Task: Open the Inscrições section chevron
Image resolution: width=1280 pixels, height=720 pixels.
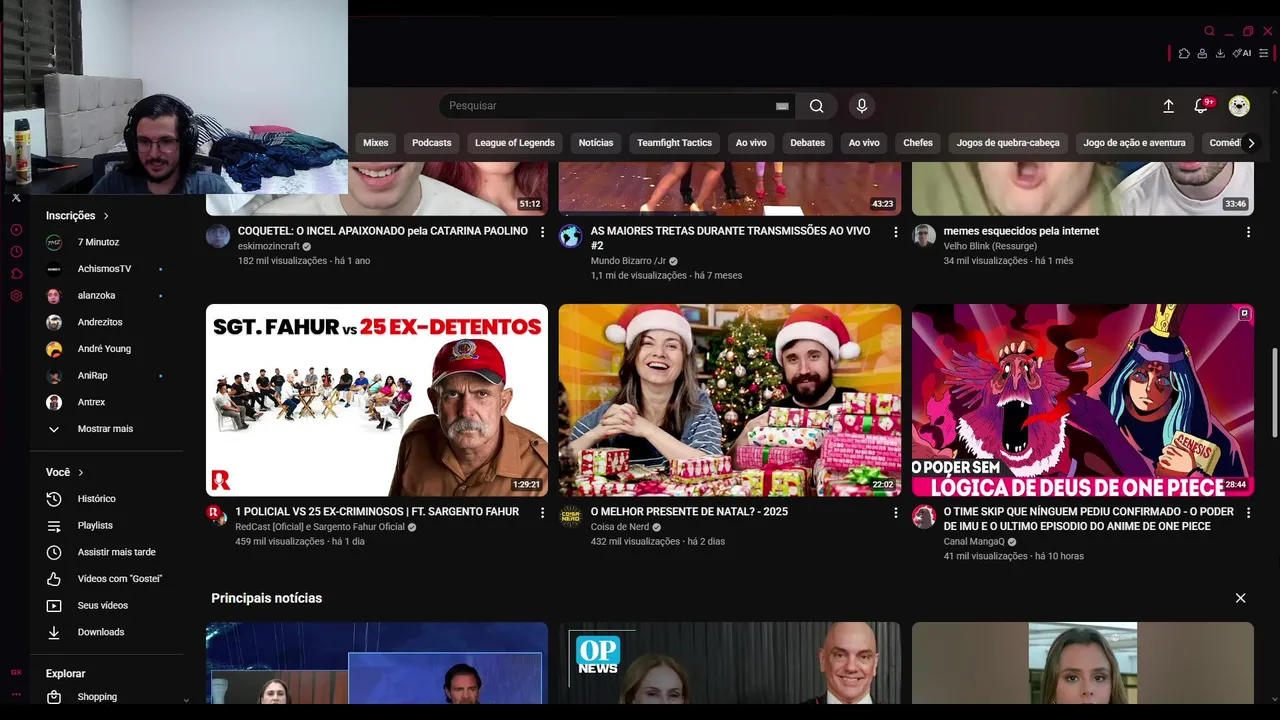Action: [106, 216]
